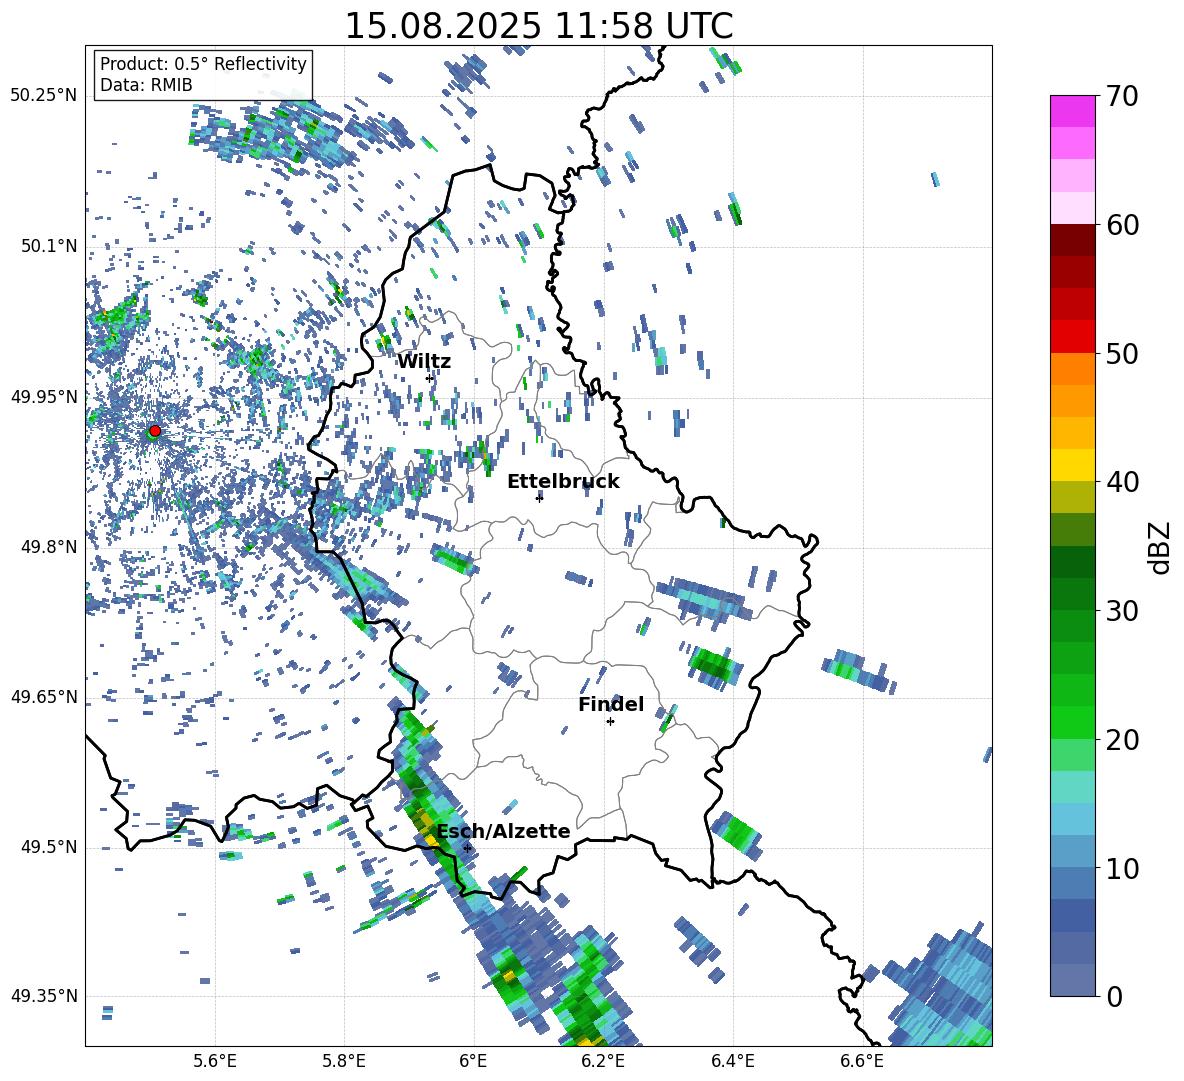
Task: Select the Ettelbruck city label
Action: [563, 482]
